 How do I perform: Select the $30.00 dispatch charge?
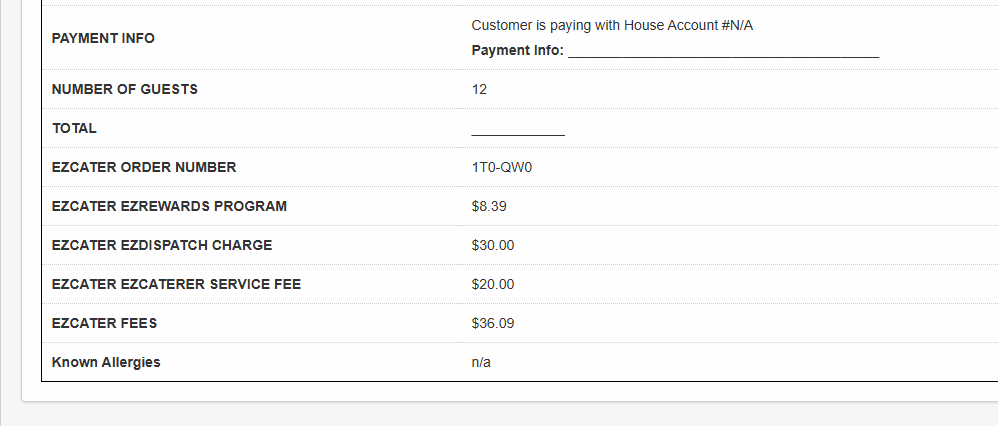(x=493, y=245)
